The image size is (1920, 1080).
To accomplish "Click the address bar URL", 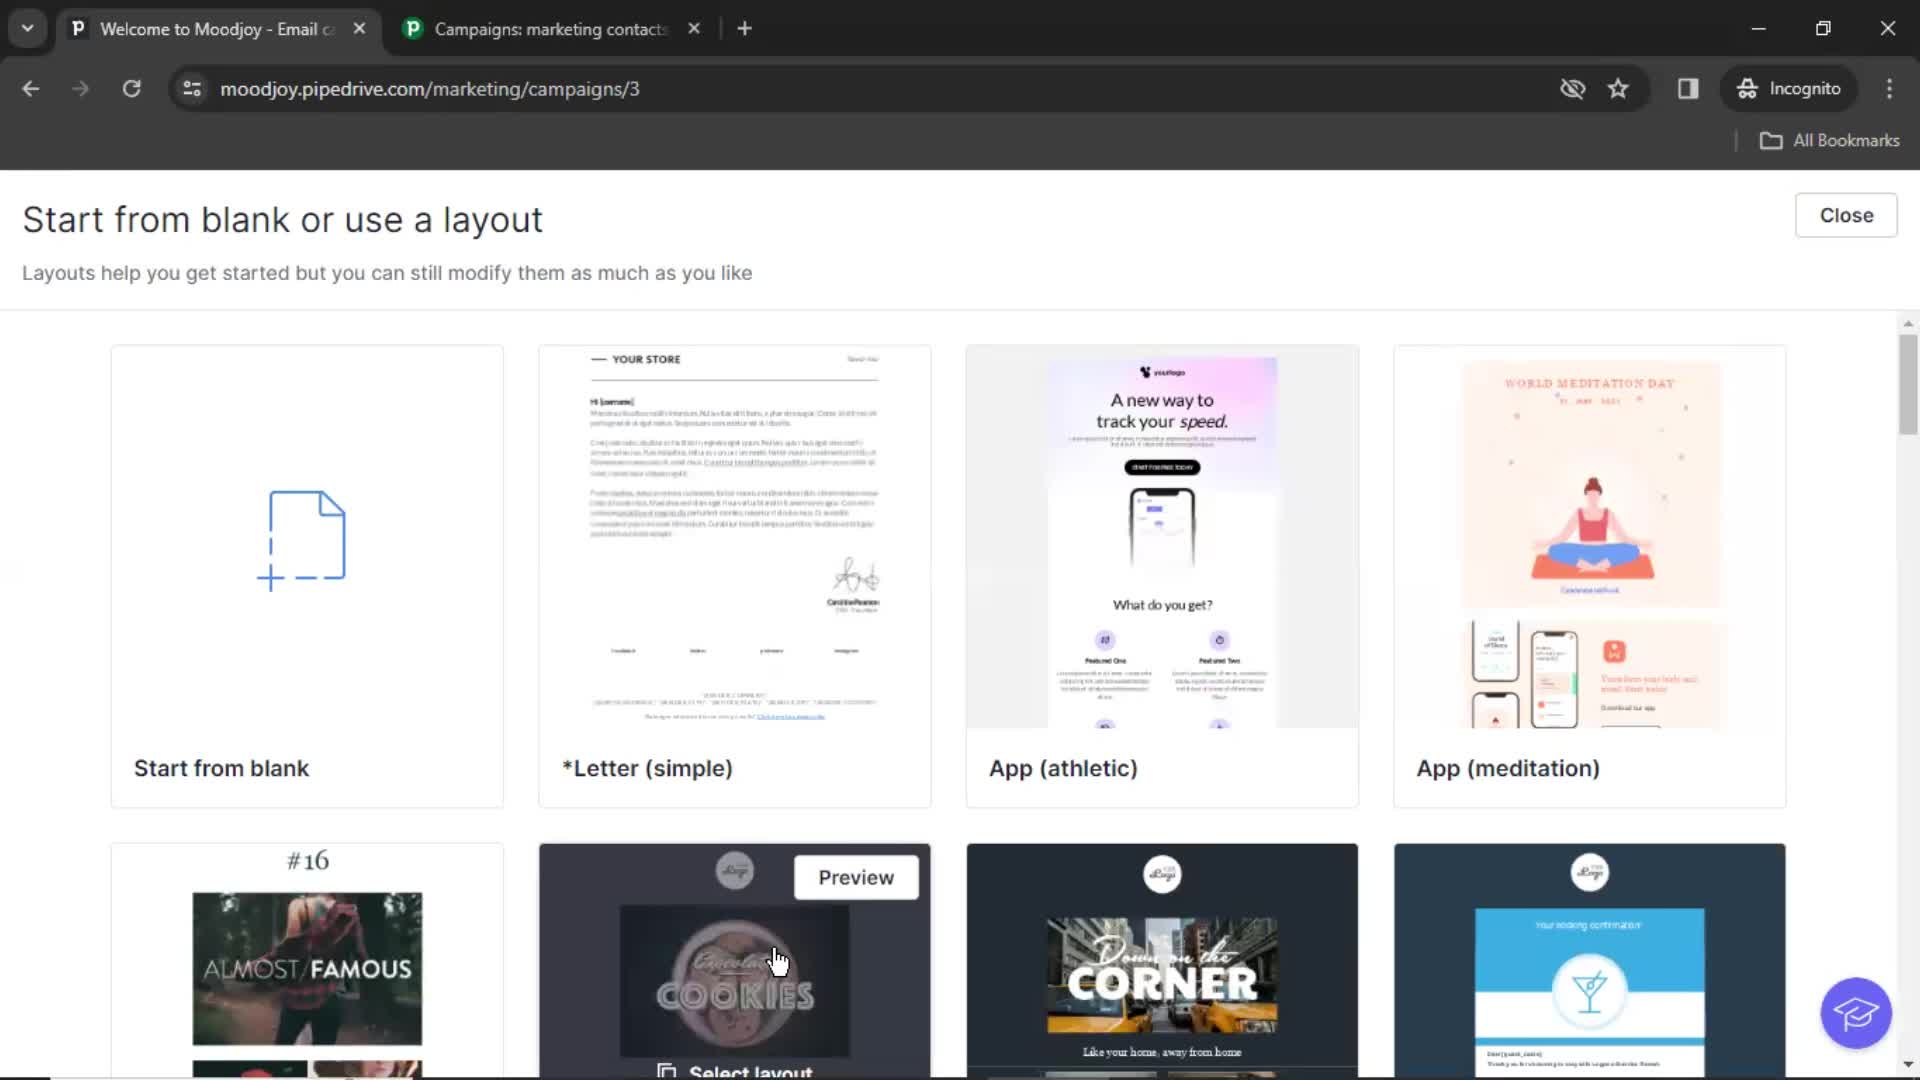I will (430, 89).
